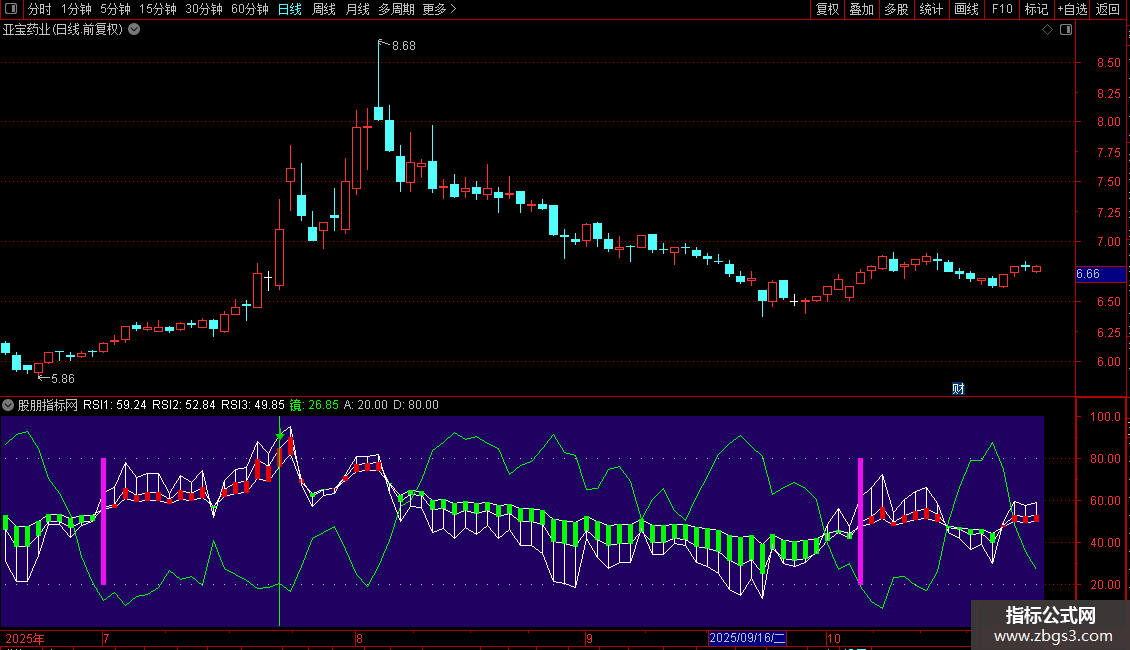The height and width of the screenshot is (650, 1130).
Task: Click the window split icon in chart corner
Action: tap(1066, 30)
